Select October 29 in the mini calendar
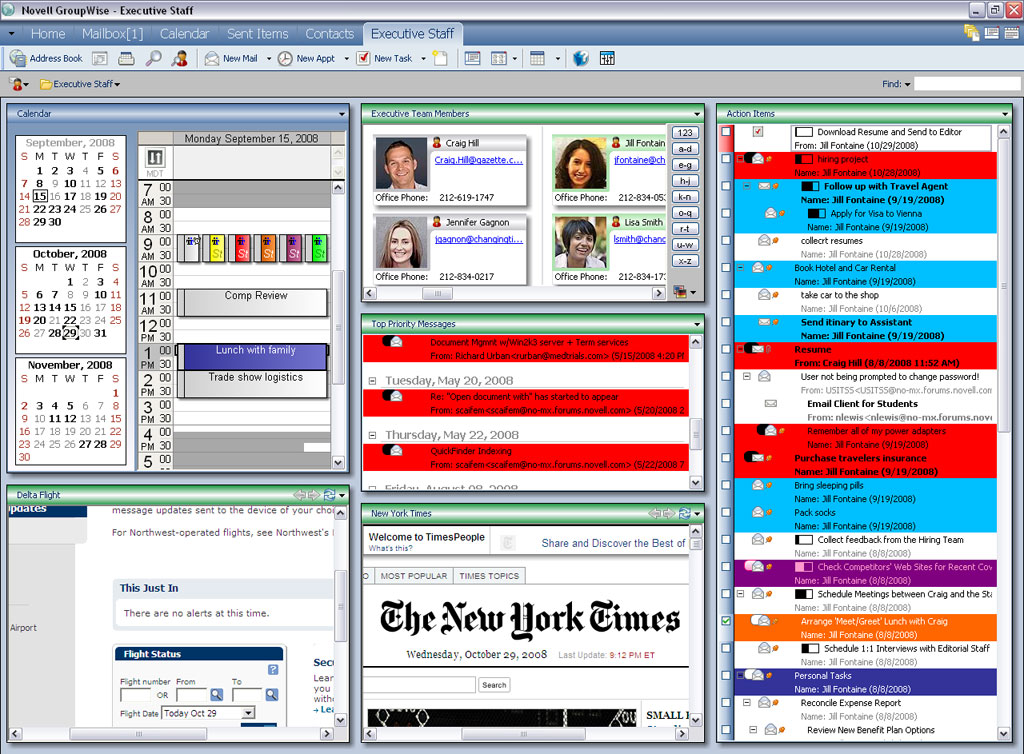This screenshot has height=754, width=1024. pos(70,333)
